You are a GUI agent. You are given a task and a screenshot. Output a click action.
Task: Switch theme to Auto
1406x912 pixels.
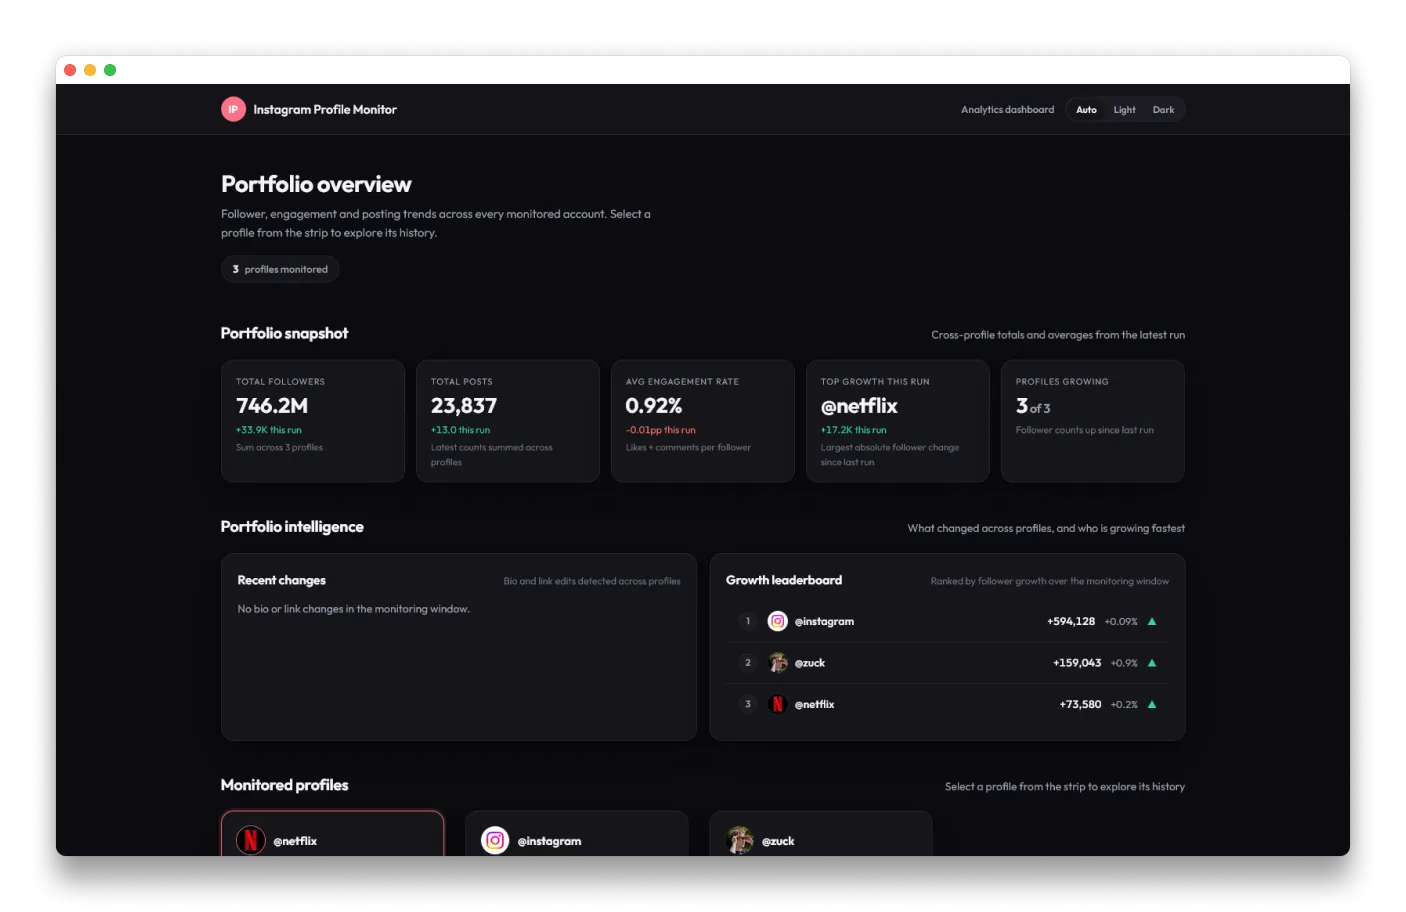(1086, 110)
